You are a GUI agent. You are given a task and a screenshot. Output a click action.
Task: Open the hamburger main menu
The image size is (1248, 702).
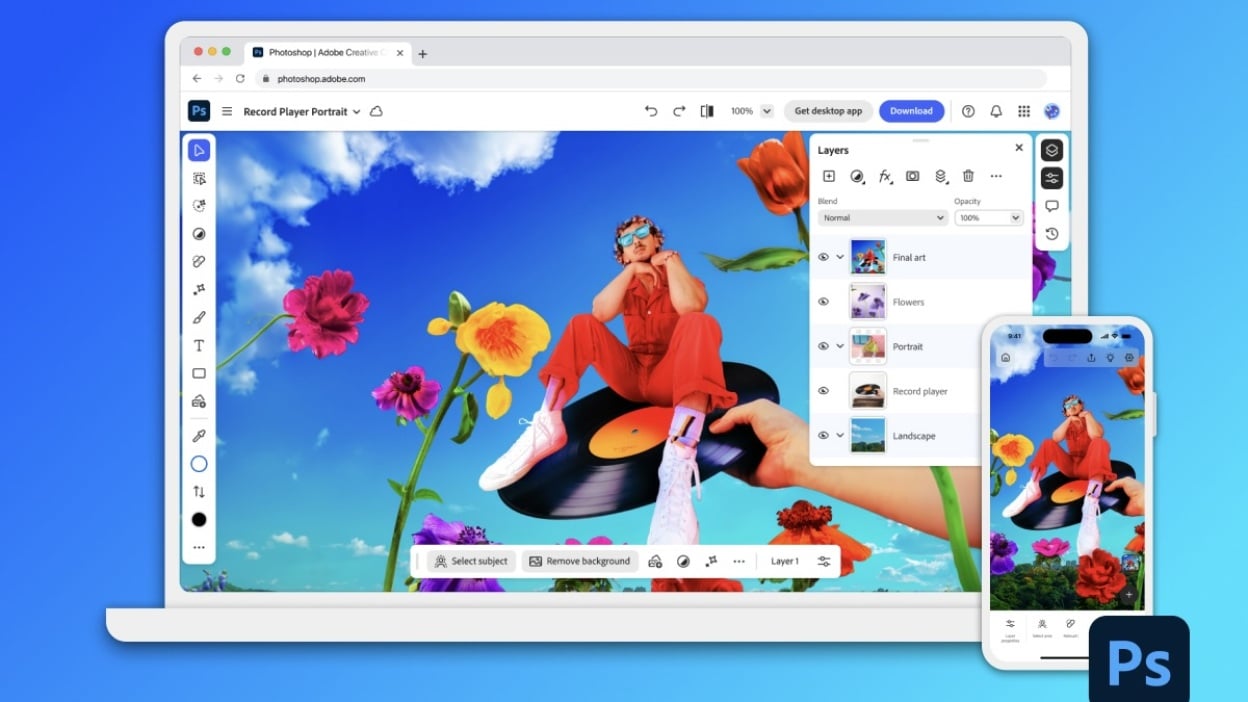pos(227,112)
